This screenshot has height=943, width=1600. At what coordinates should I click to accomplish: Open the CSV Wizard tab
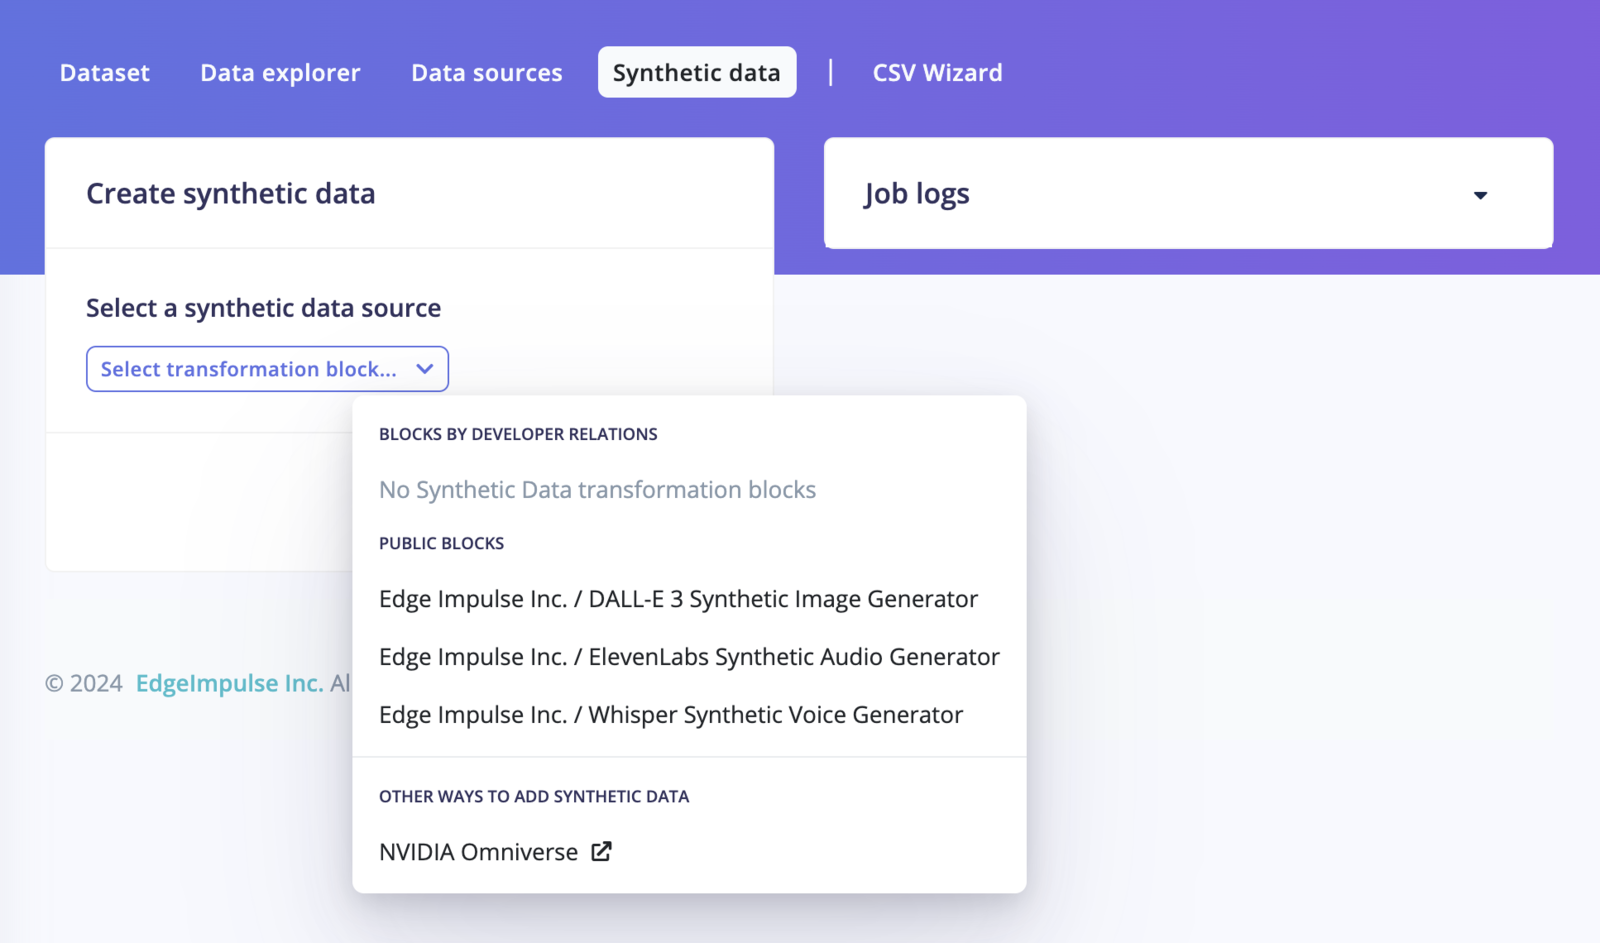pyautogui.click(x=937, y=73)
